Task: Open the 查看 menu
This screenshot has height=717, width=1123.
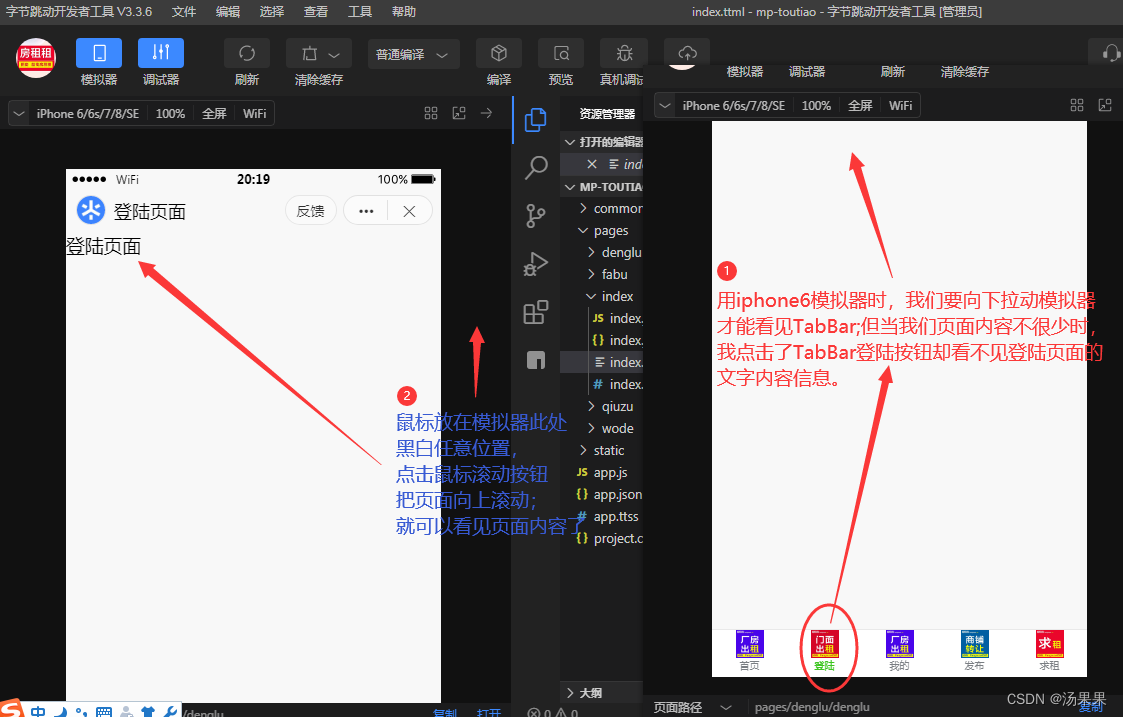Action: 315,11
